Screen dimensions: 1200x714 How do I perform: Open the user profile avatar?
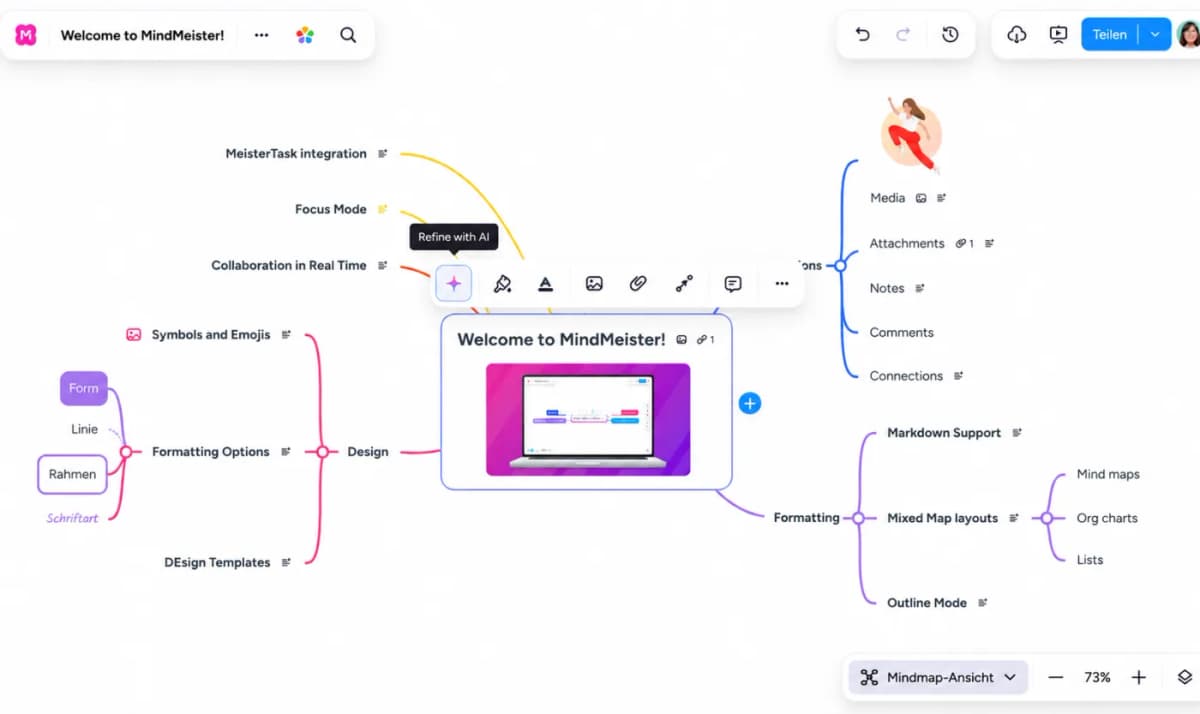click(1188, 34)
